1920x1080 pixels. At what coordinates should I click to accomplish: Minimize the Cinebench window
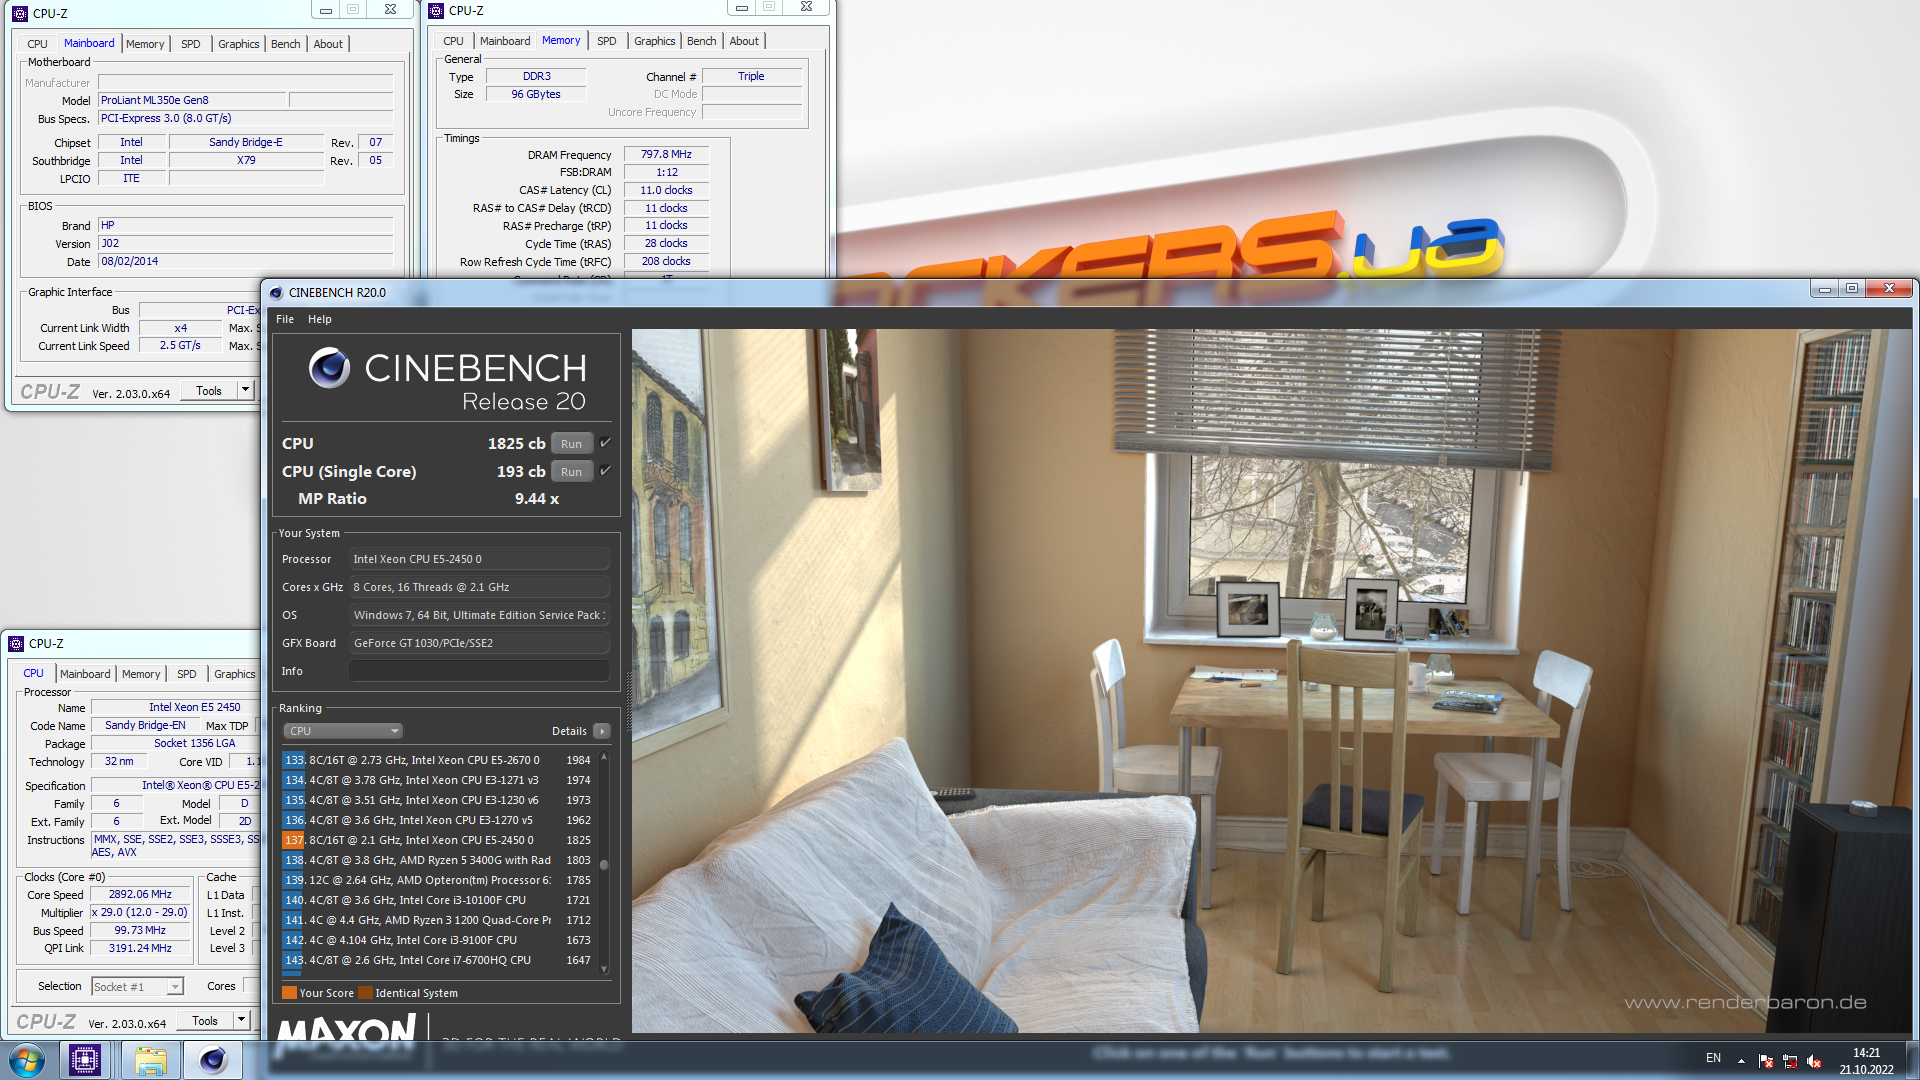[1824, 289]
